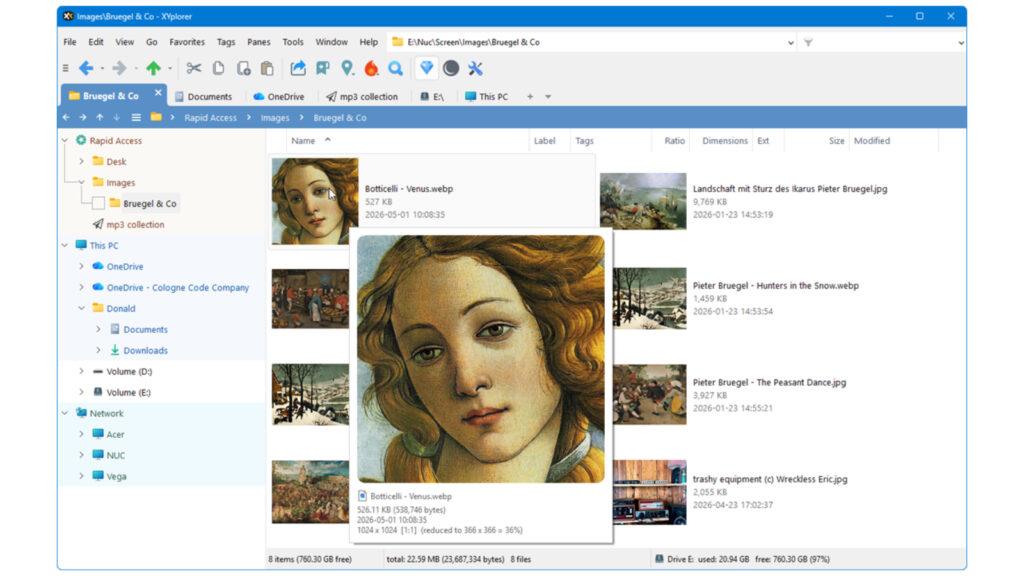This screenshot has height=576, width=1024.
Task: Click the breadcrumb bar down arrow
Action: click(117, 118)
